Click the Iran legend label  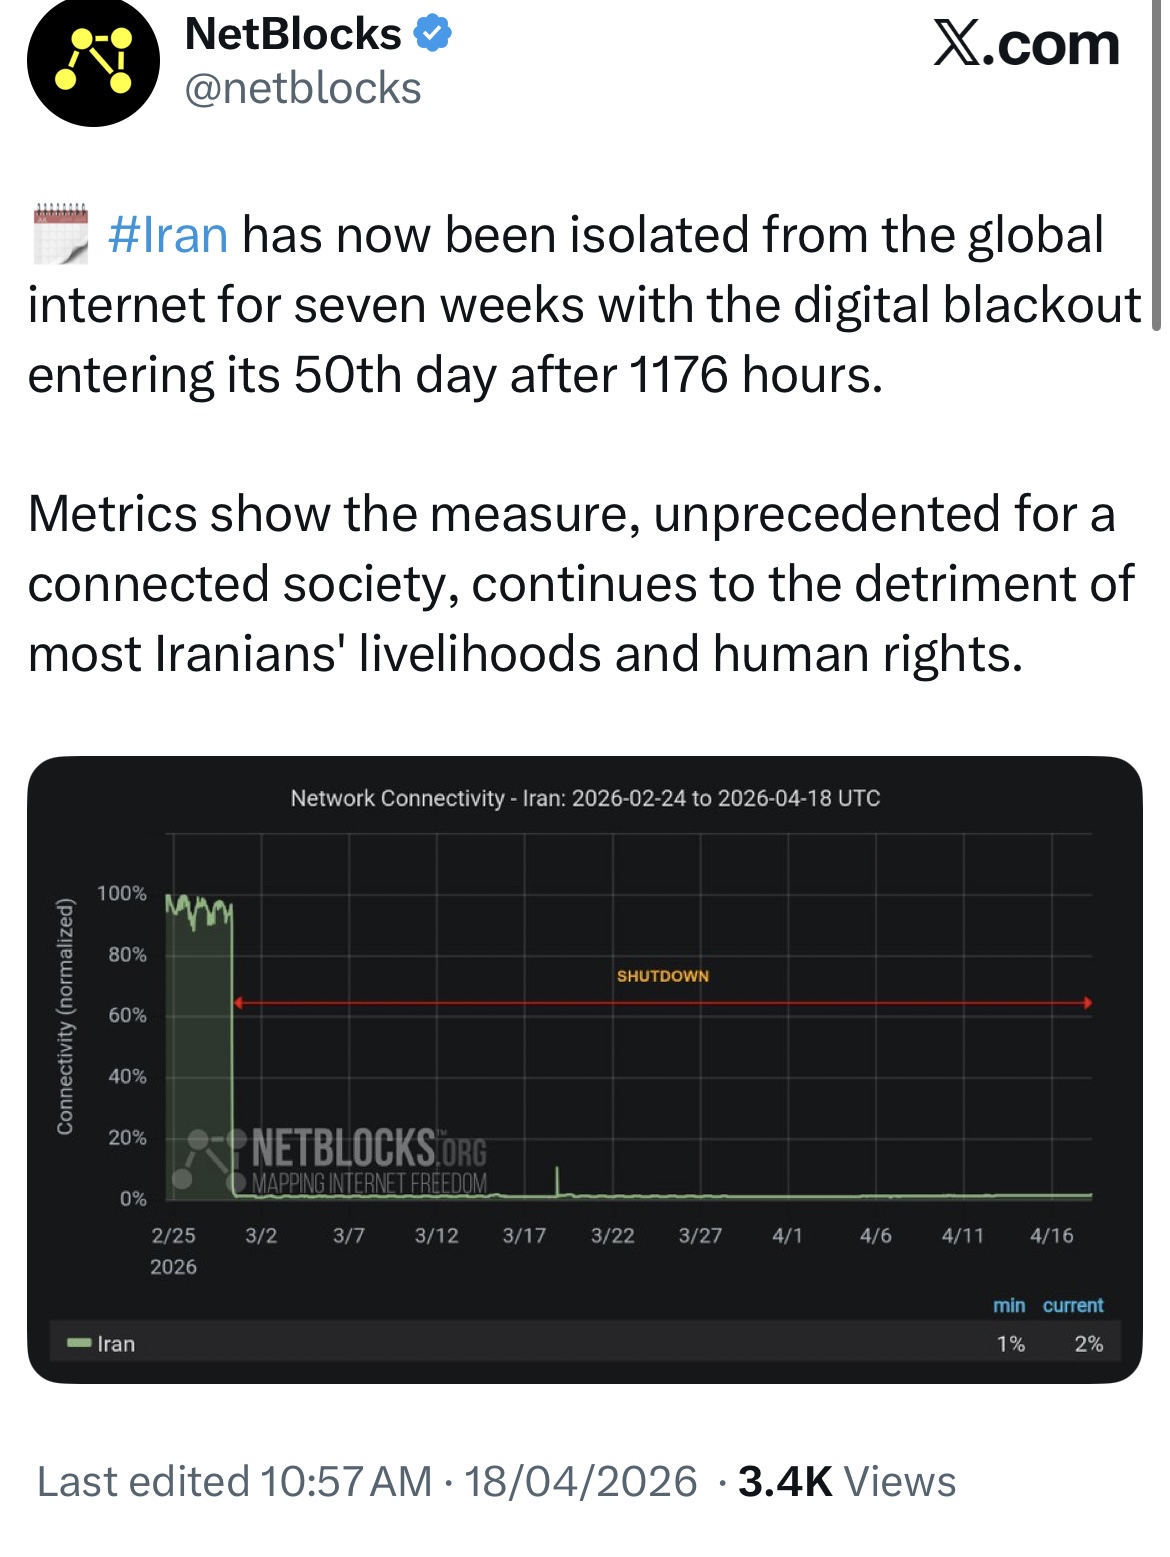[116, 1344]
